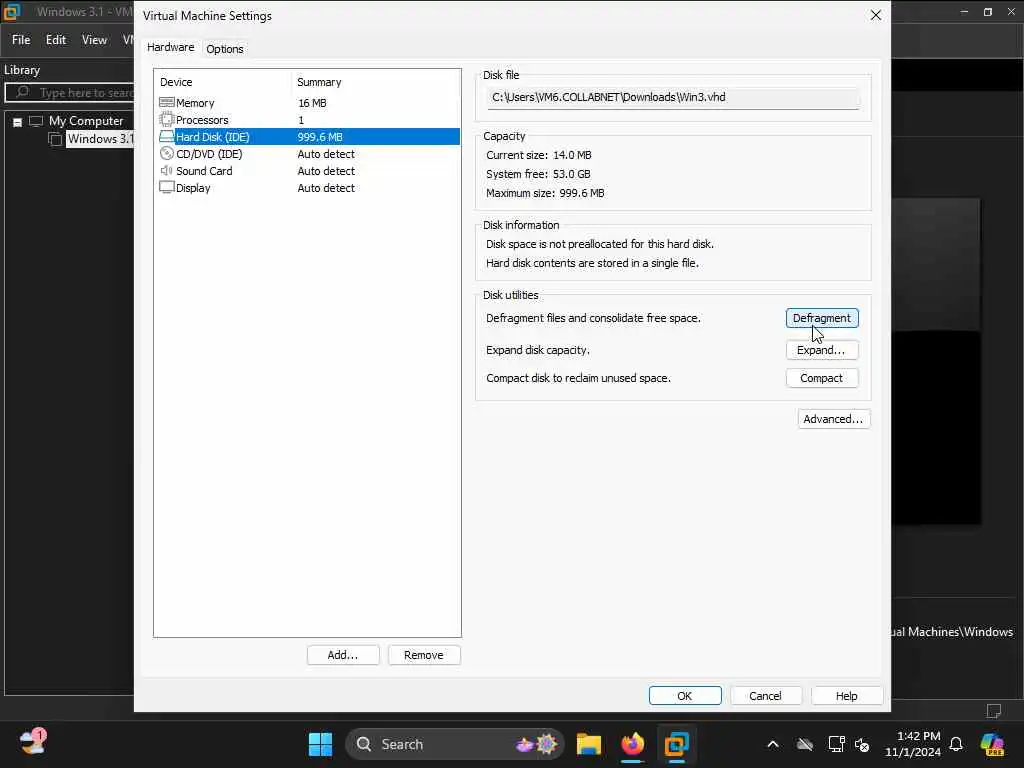The height and width of the screenshot is (768, 1024).
Task: Click the Copilot Preview tray icon
Action: point(992,744)
